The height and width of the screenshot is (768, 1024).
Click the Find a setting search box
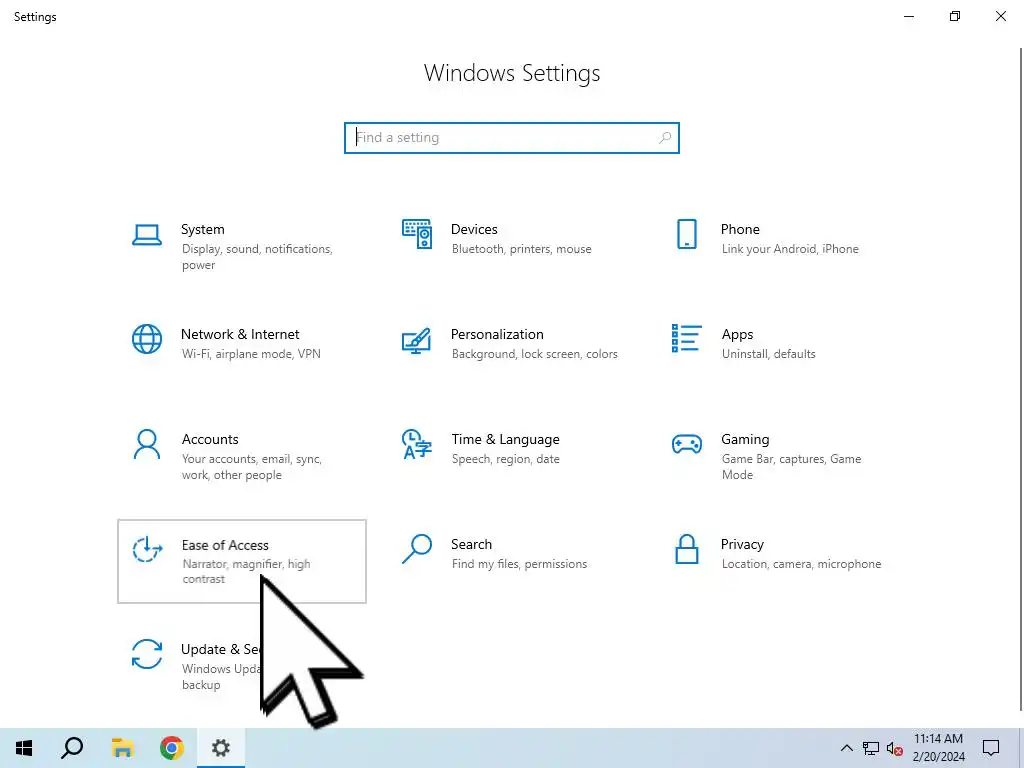tap(512, 138)
